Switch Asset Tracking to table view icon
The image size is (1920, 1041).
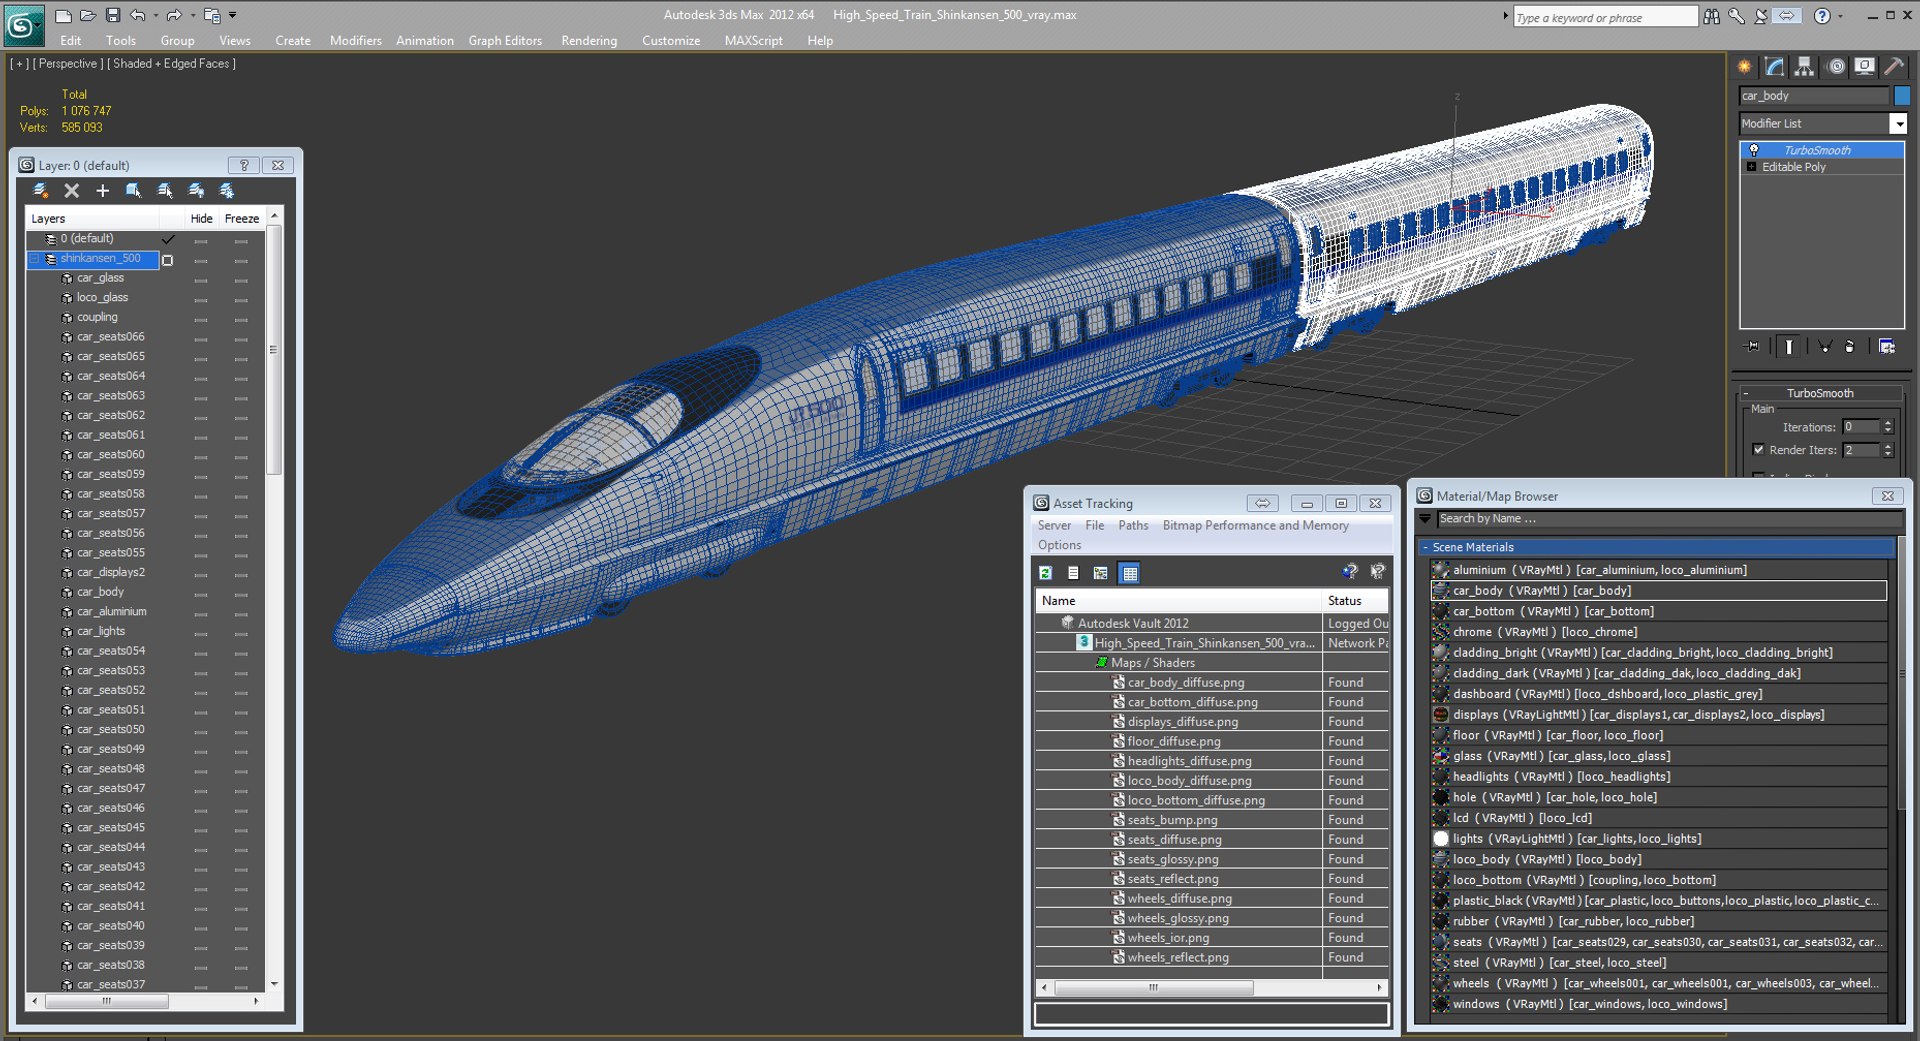click(1130, 573)
